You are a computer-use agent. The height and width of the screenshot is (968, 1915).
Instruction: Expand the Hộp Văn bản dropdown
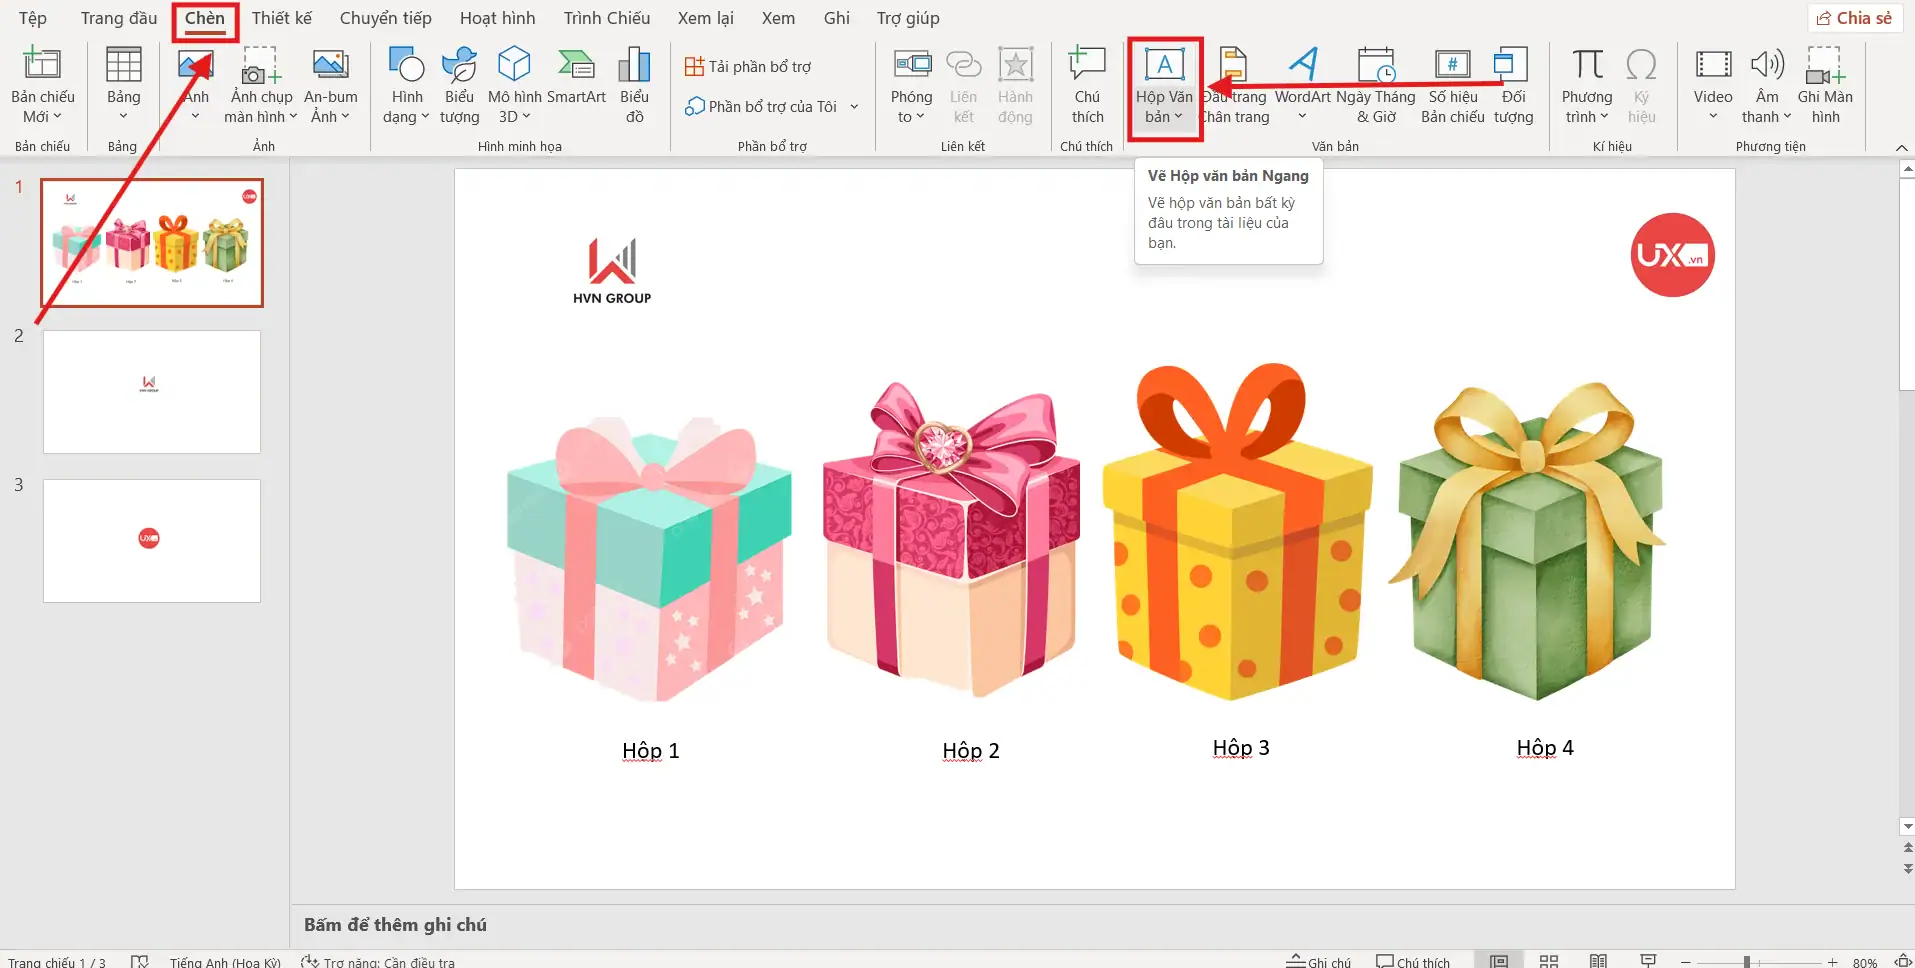[x=1178, y=117]
